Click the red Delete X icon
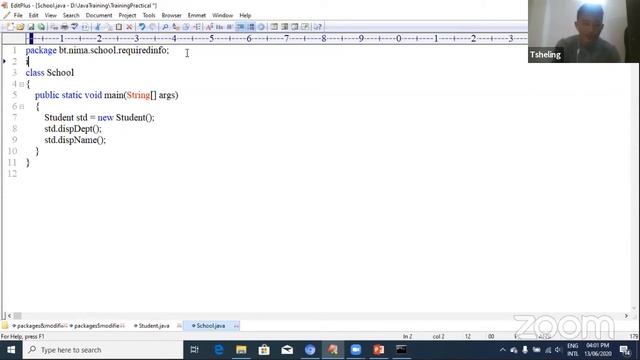Viewport: 640px width, 360px height. [x=129, y=27]
